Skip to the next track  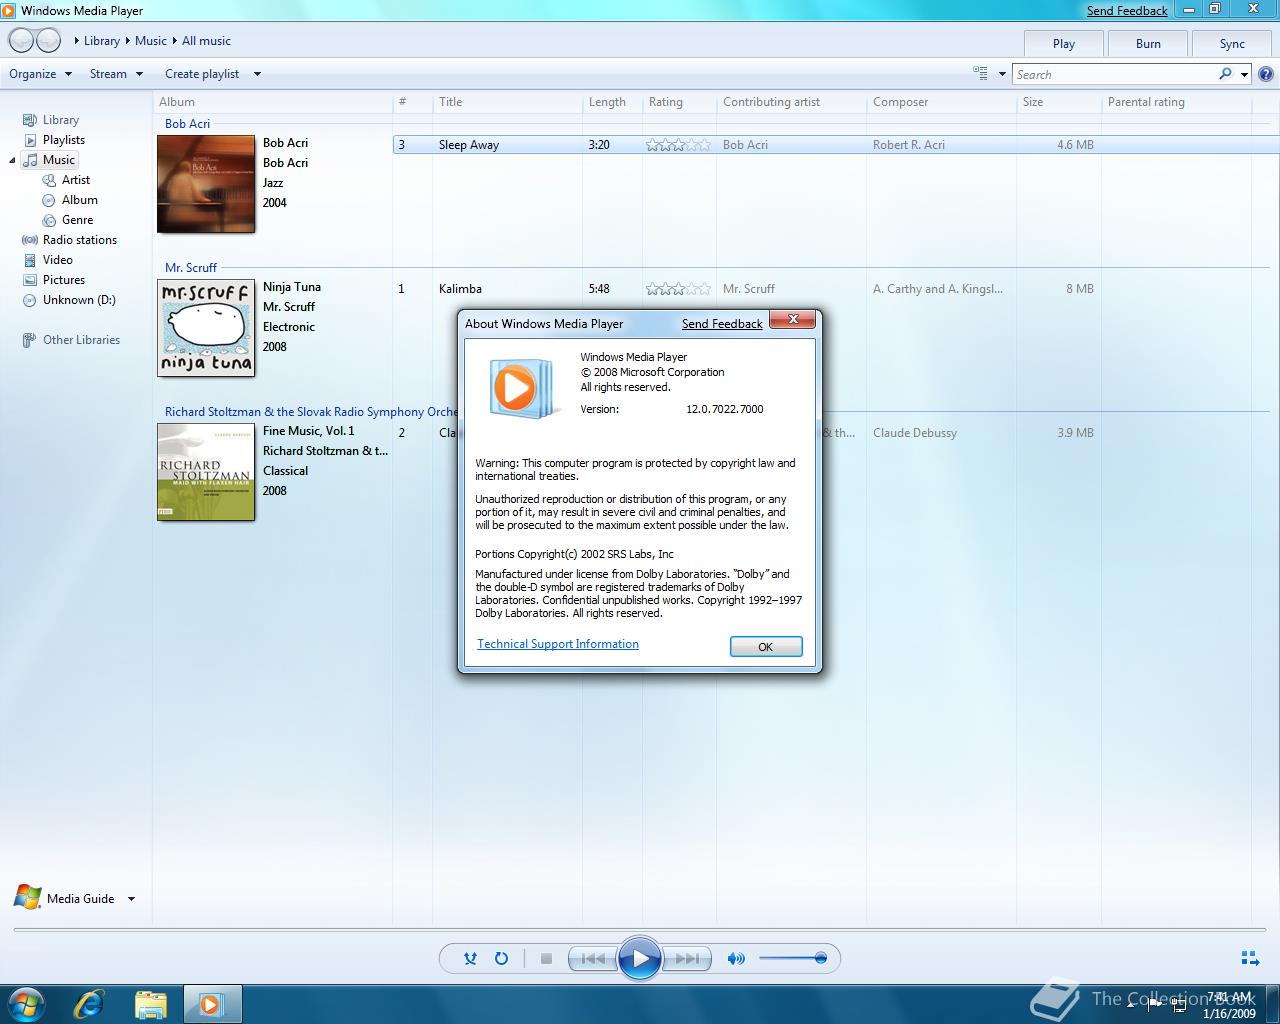click(x=687, y=958)
